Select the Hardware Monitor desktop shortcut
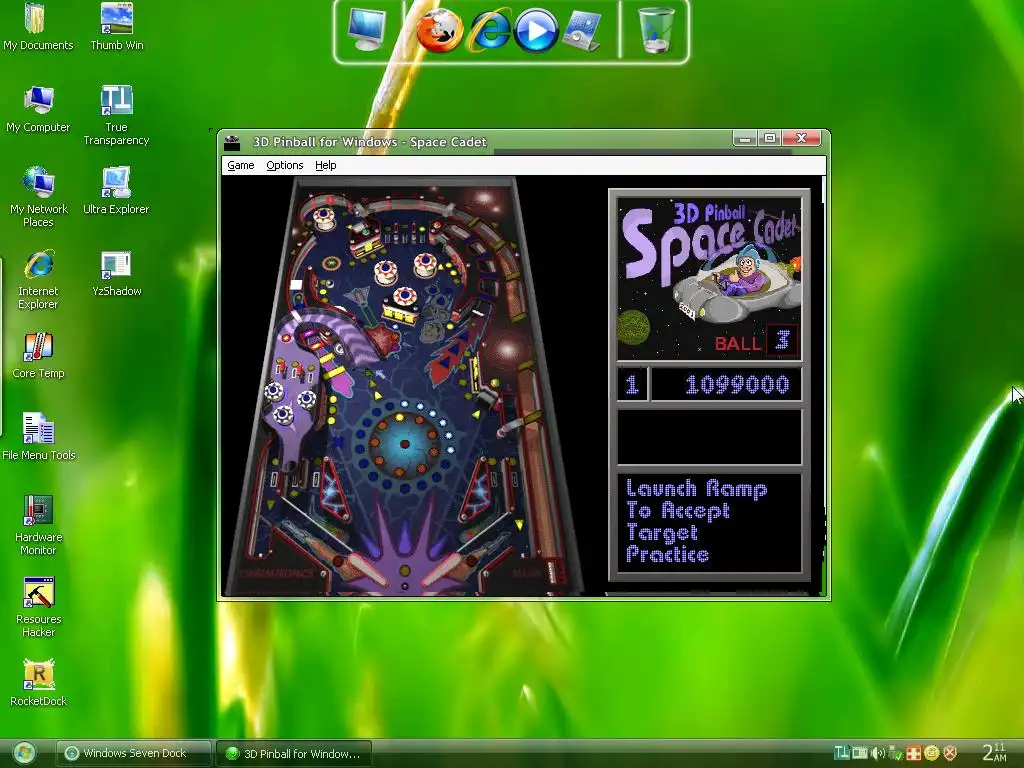Image resolution: width=1024 pixels, height=768 pixels. pos(38,525)
